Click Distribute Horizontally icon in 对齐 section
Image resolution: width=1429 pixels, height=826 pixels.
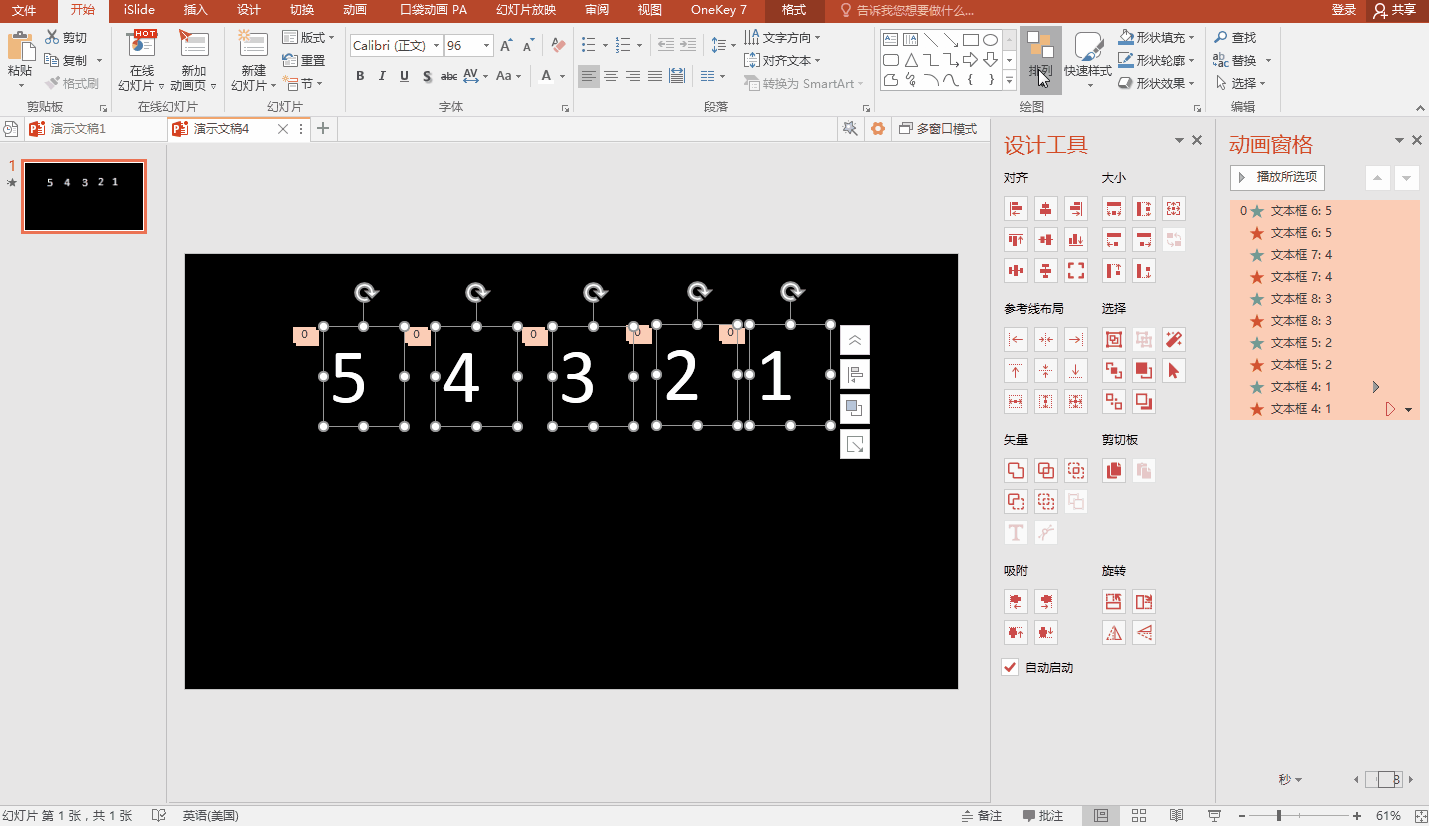point(1016,270)
